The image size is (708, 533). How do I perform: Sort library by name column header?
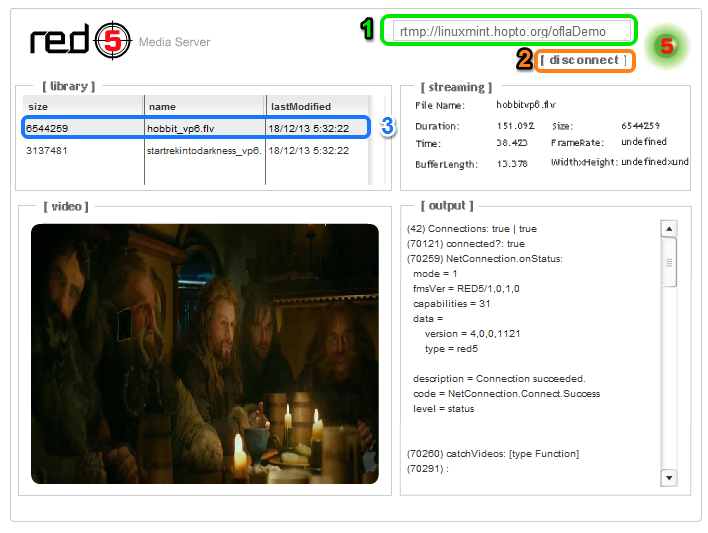[x=205, y=106]
